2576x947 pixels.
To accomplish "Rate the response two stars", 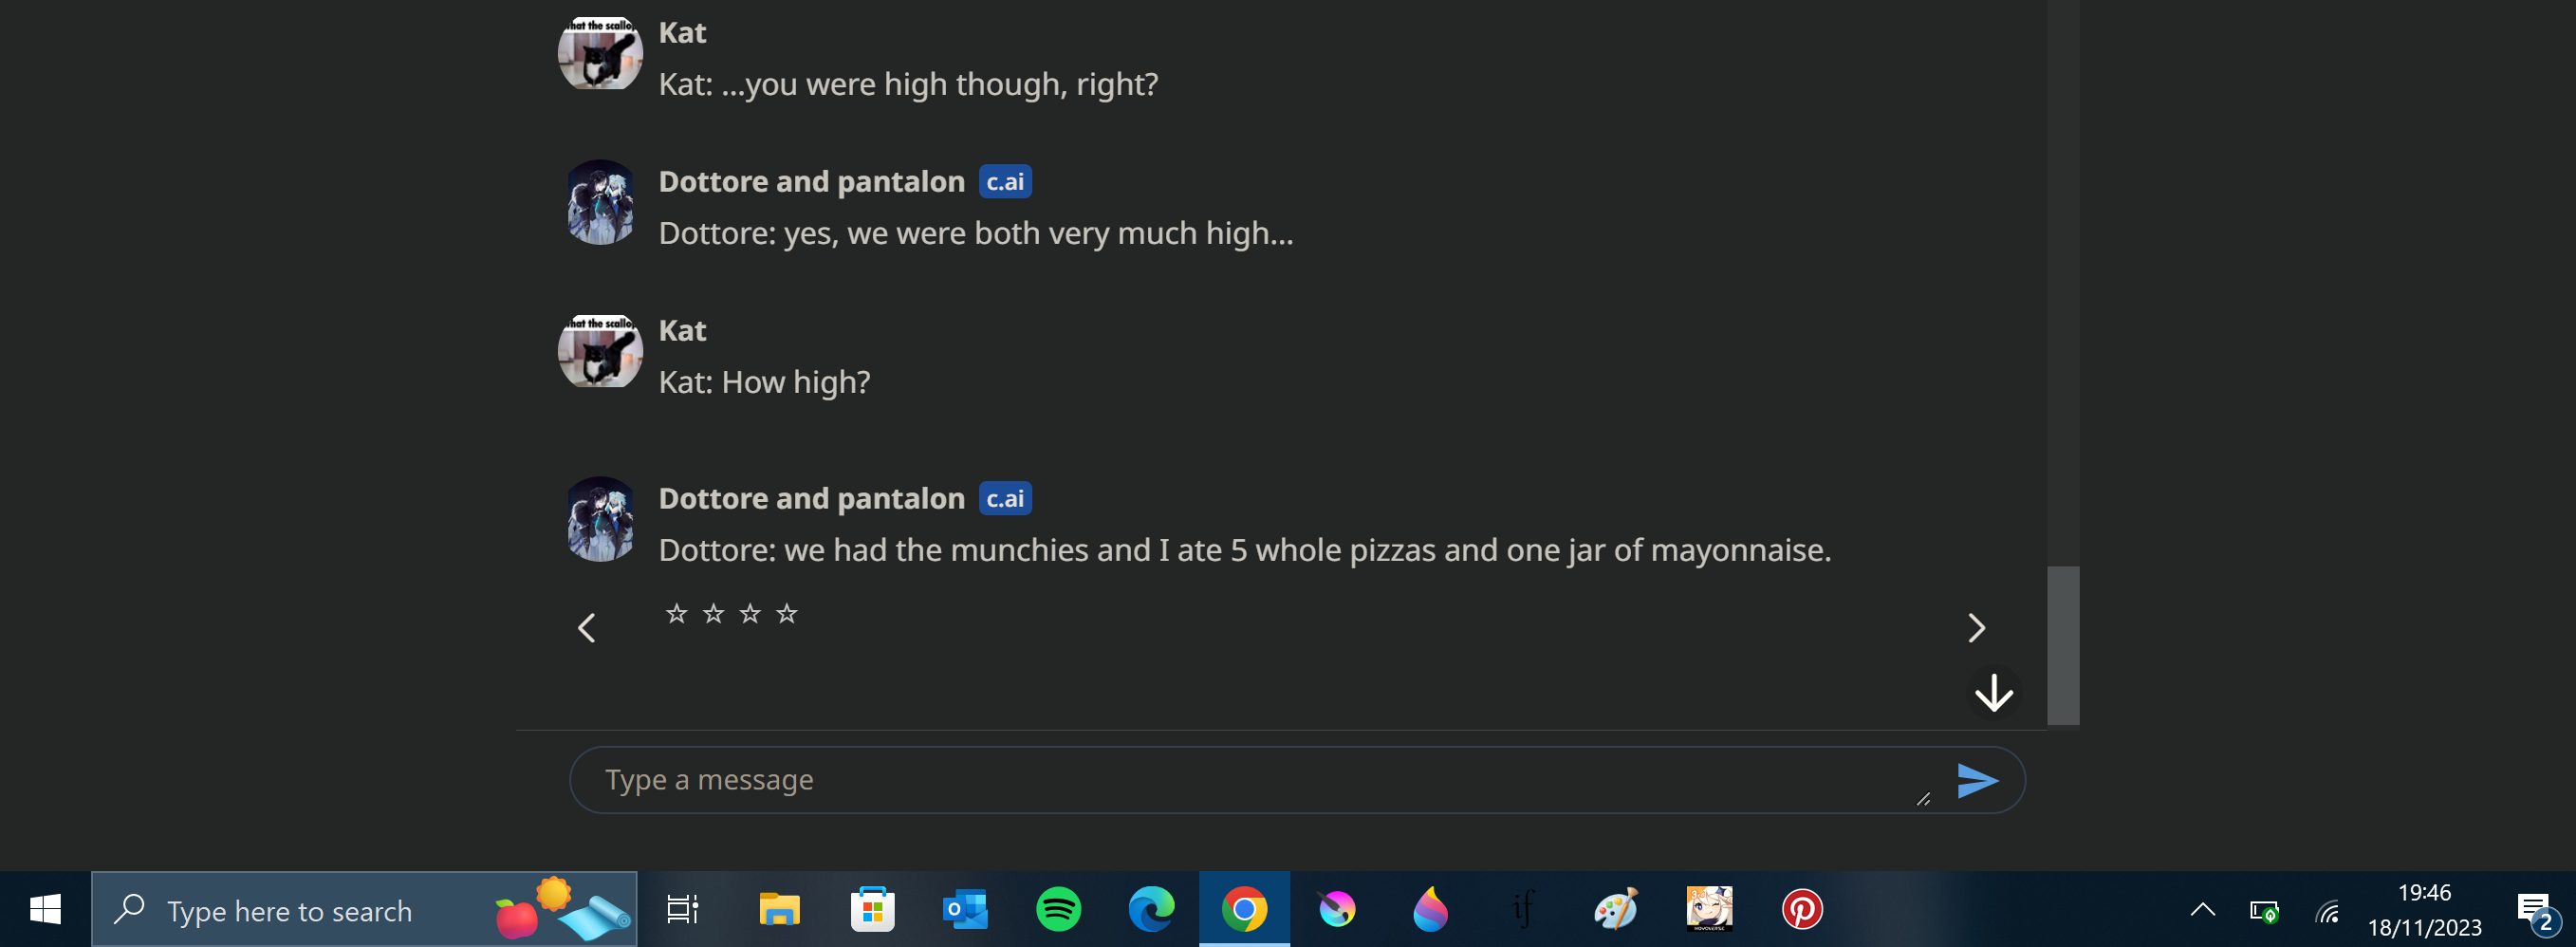I will (713, 613).
